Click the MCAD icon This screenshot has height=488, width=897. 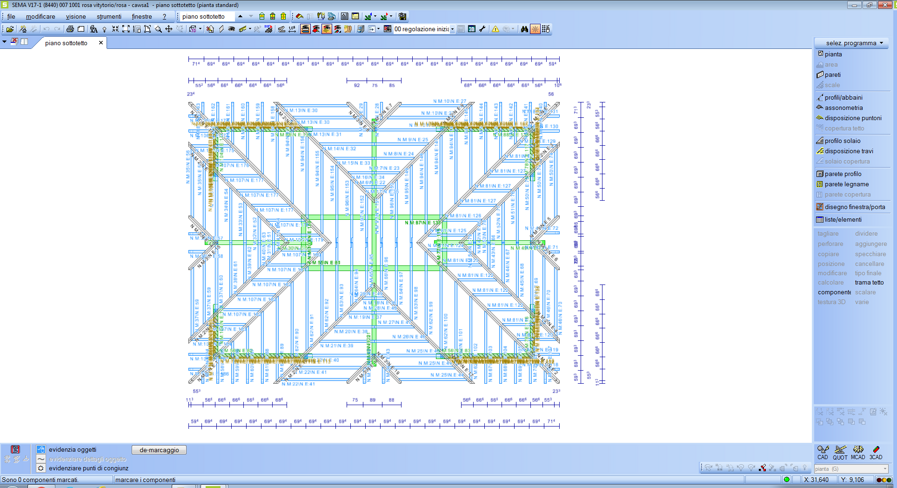858,452
